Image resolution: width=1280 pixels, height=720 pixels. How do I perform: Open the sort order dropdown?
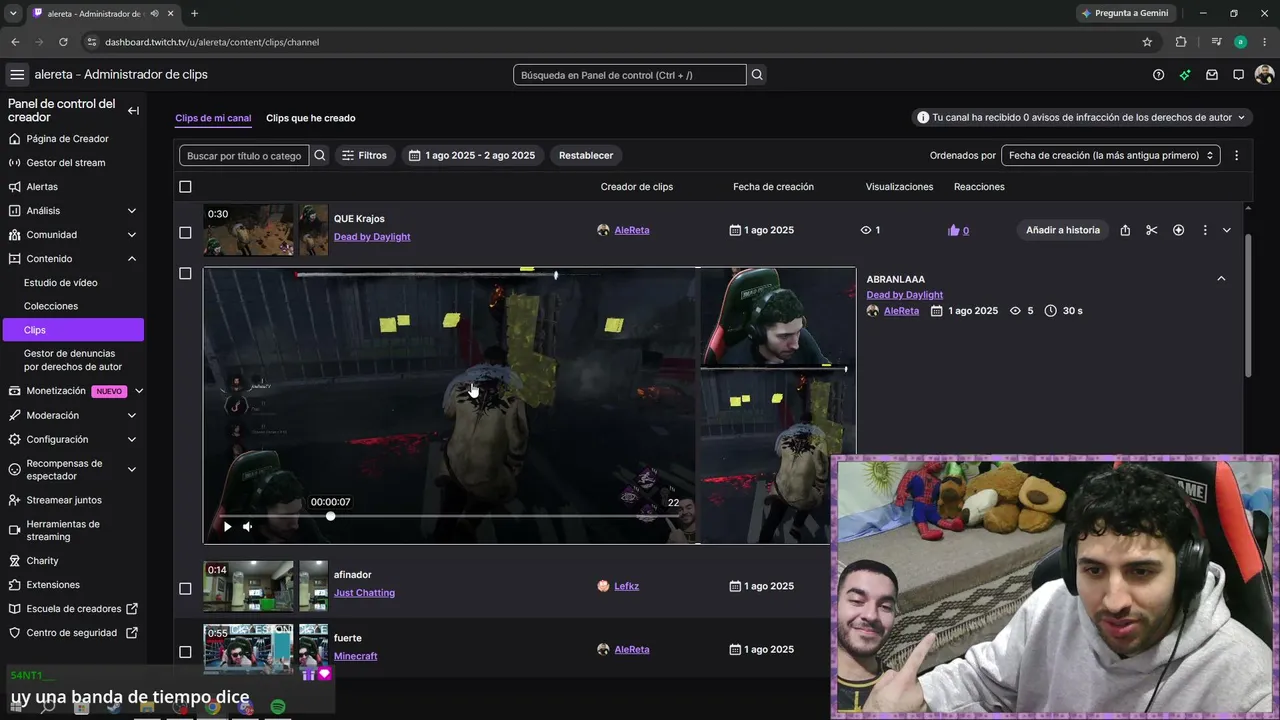(1111, 155)
